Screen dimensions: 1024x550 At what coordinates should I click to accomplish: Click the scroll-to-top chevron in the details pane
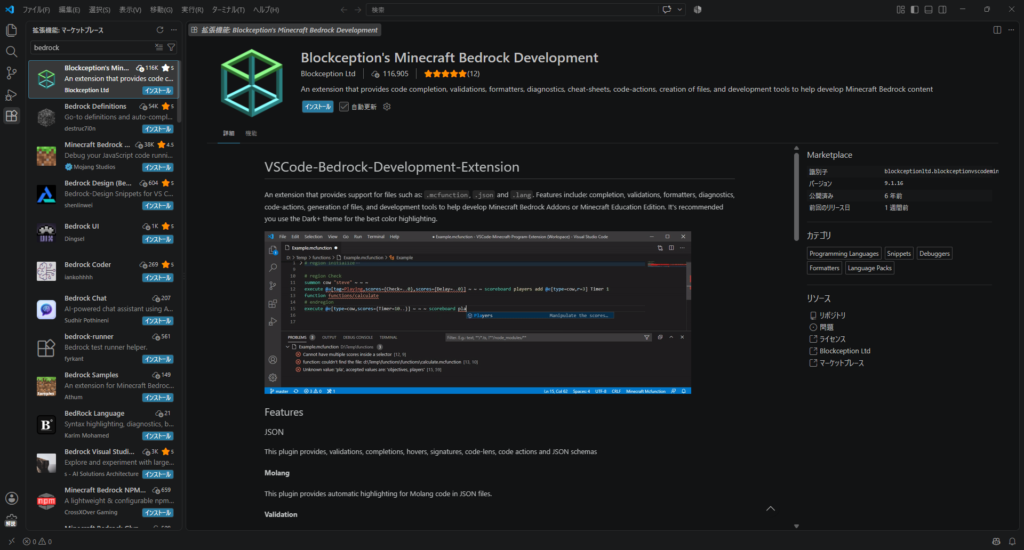(771, 508)
